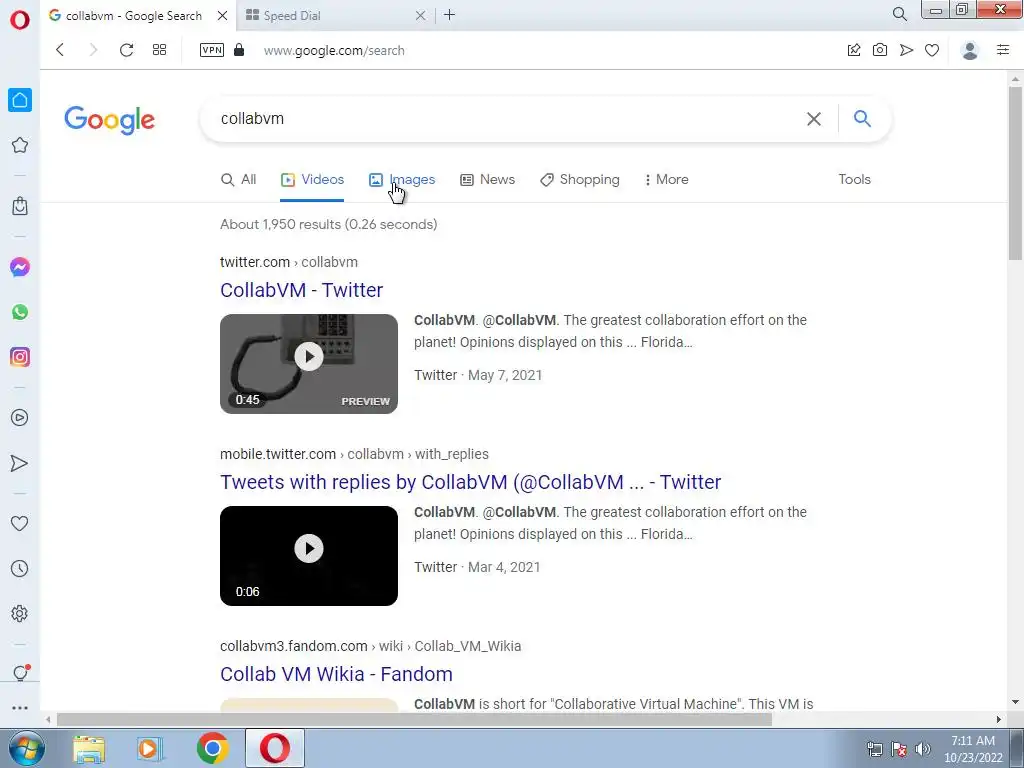Open the lightbulb tips icon in sidebar

pos(20,673)
